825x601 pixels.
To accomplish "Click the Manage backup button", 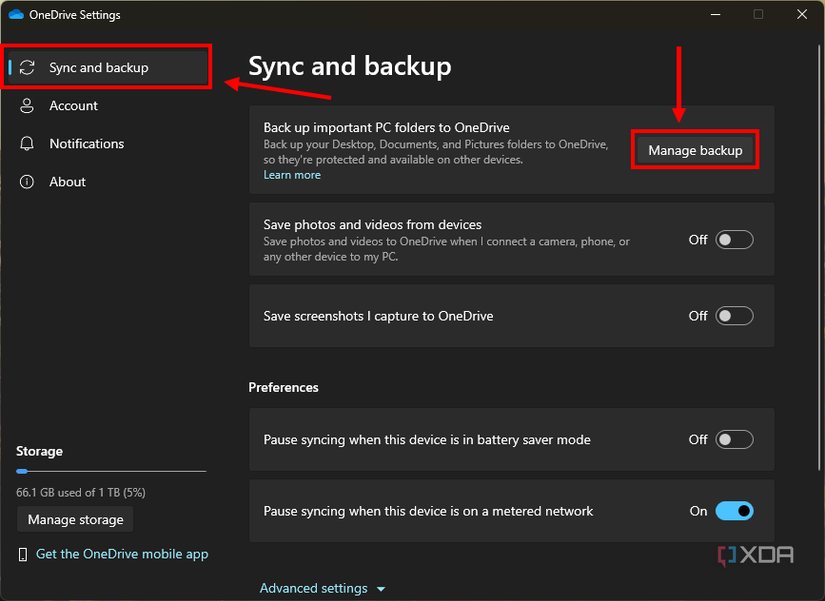I will coord(695,151).
